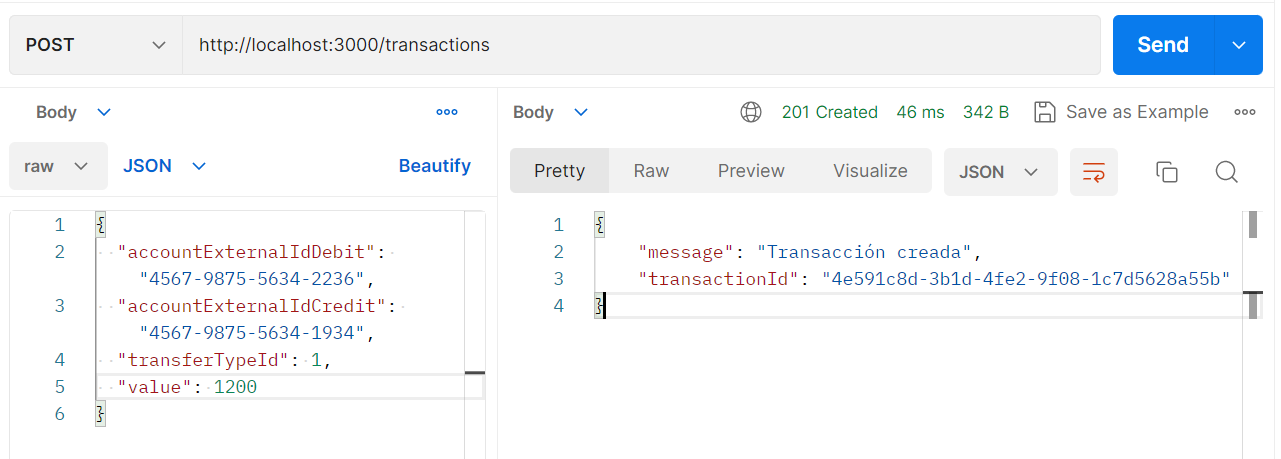Image resolution: width=1281 pixels, height=459 pixels.
Task: Beautify the request body
Action: 435,166
